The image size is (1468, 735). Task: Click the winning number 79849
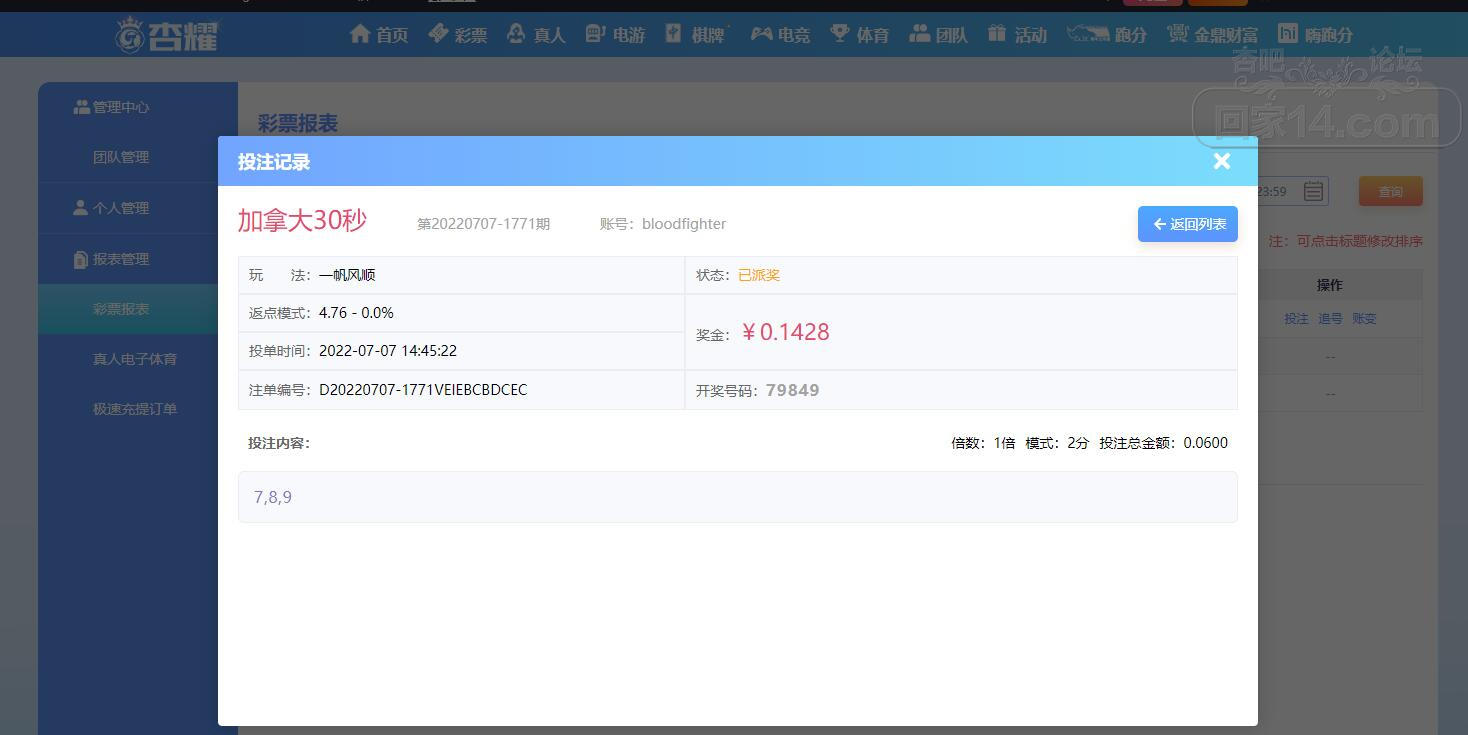coord(793,390)
